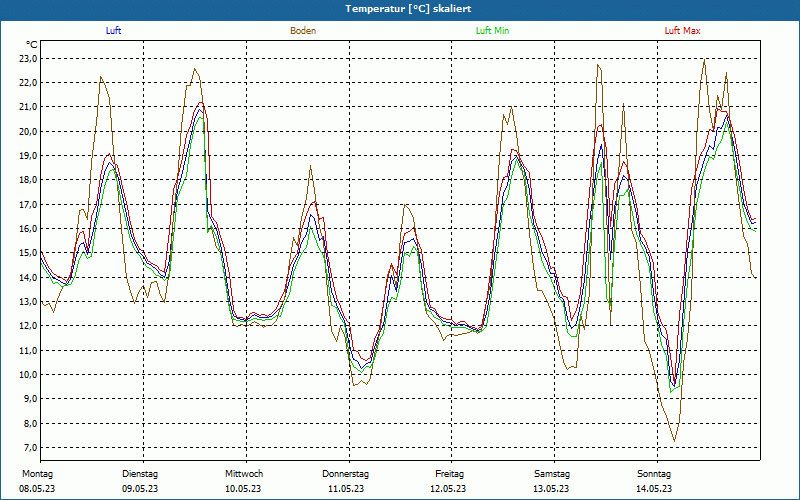Click the 'Dienstag' day label
The height and width of the screenshot is (500, 800).
coord(140,474)
